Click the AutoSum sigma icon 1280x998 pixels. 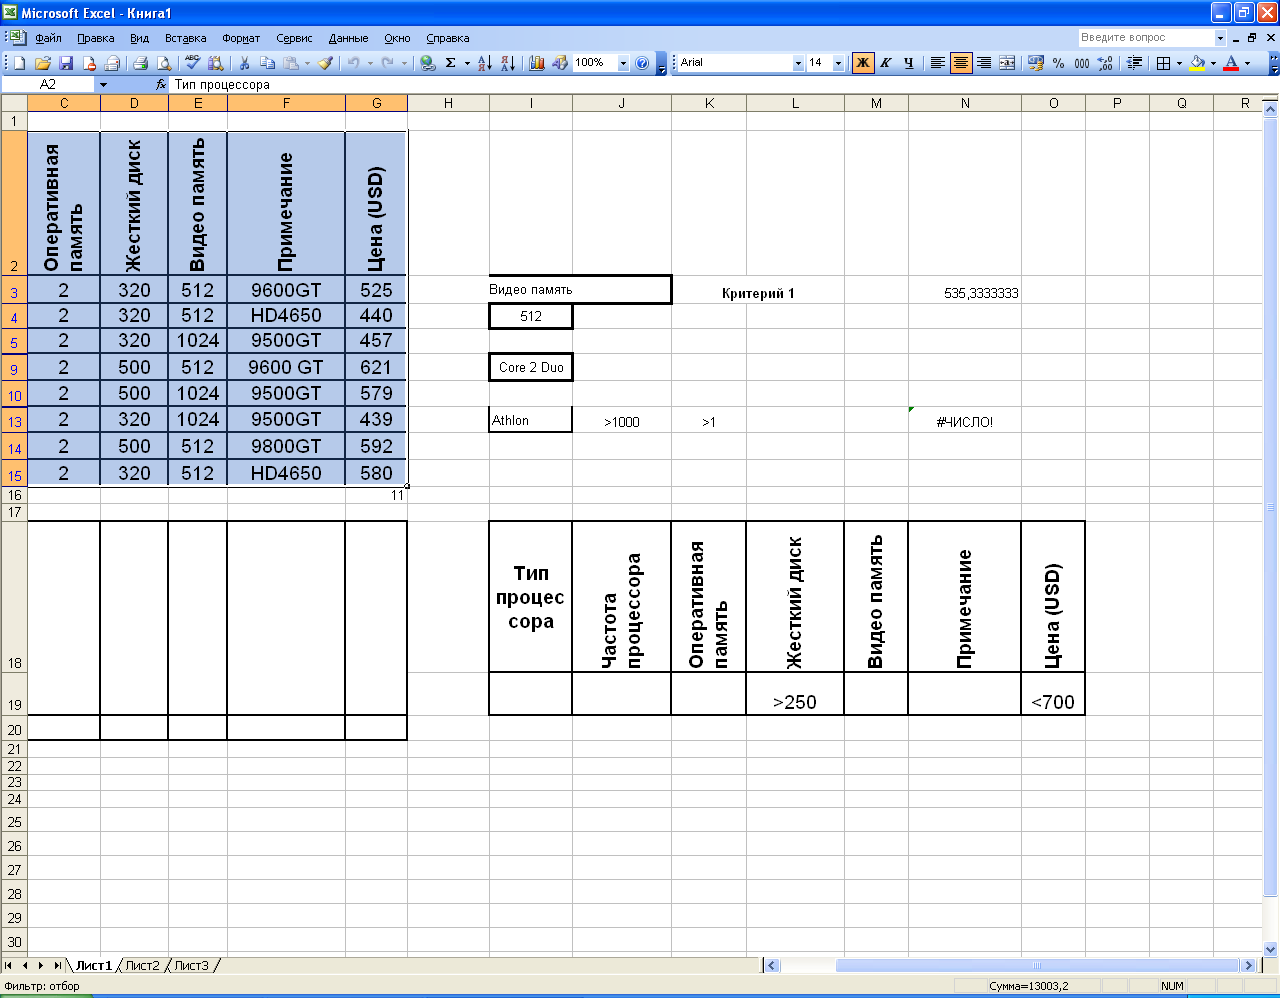click(x=451, y=63)
